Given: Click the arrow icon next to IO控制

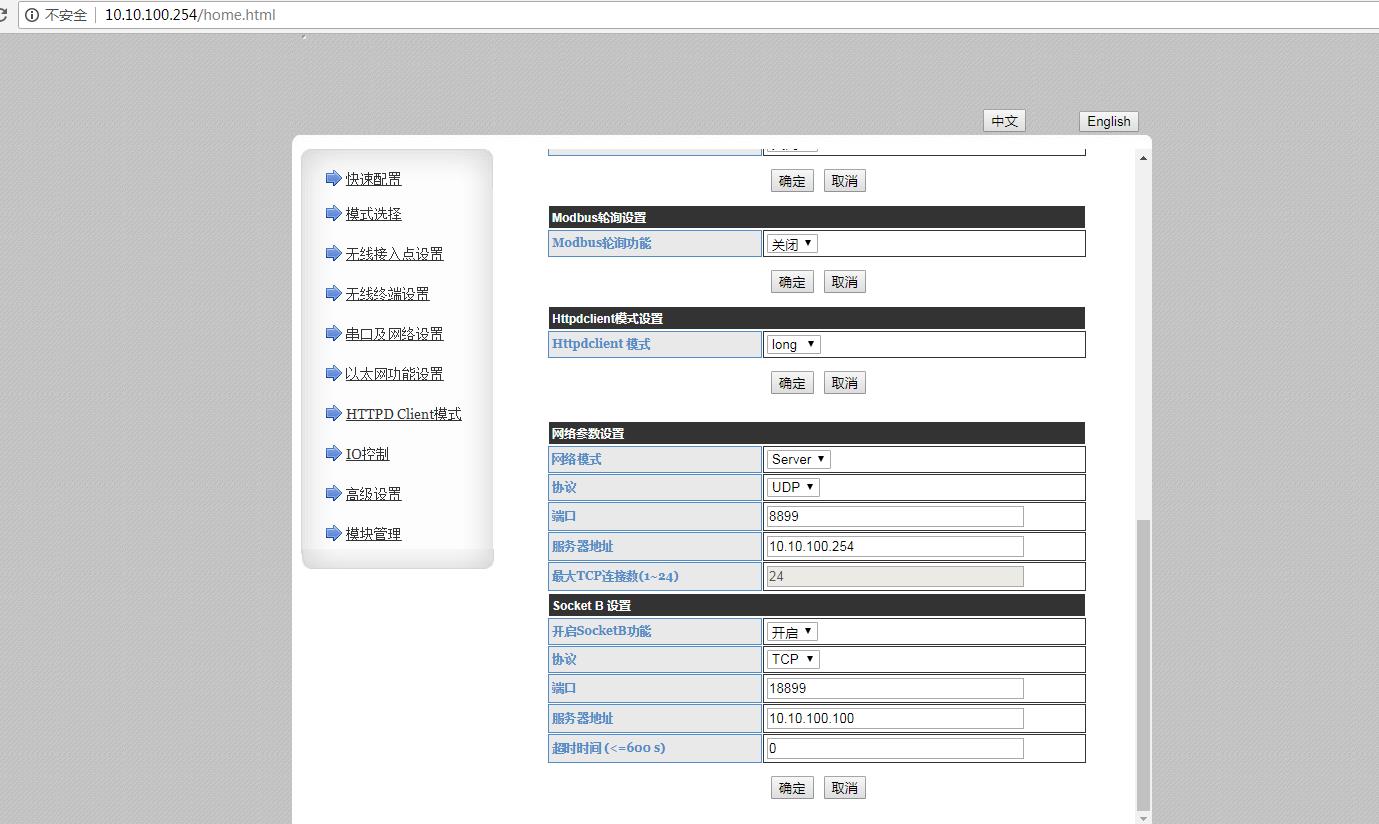Looking at the screenshot, I should click(x=333, y=453).
